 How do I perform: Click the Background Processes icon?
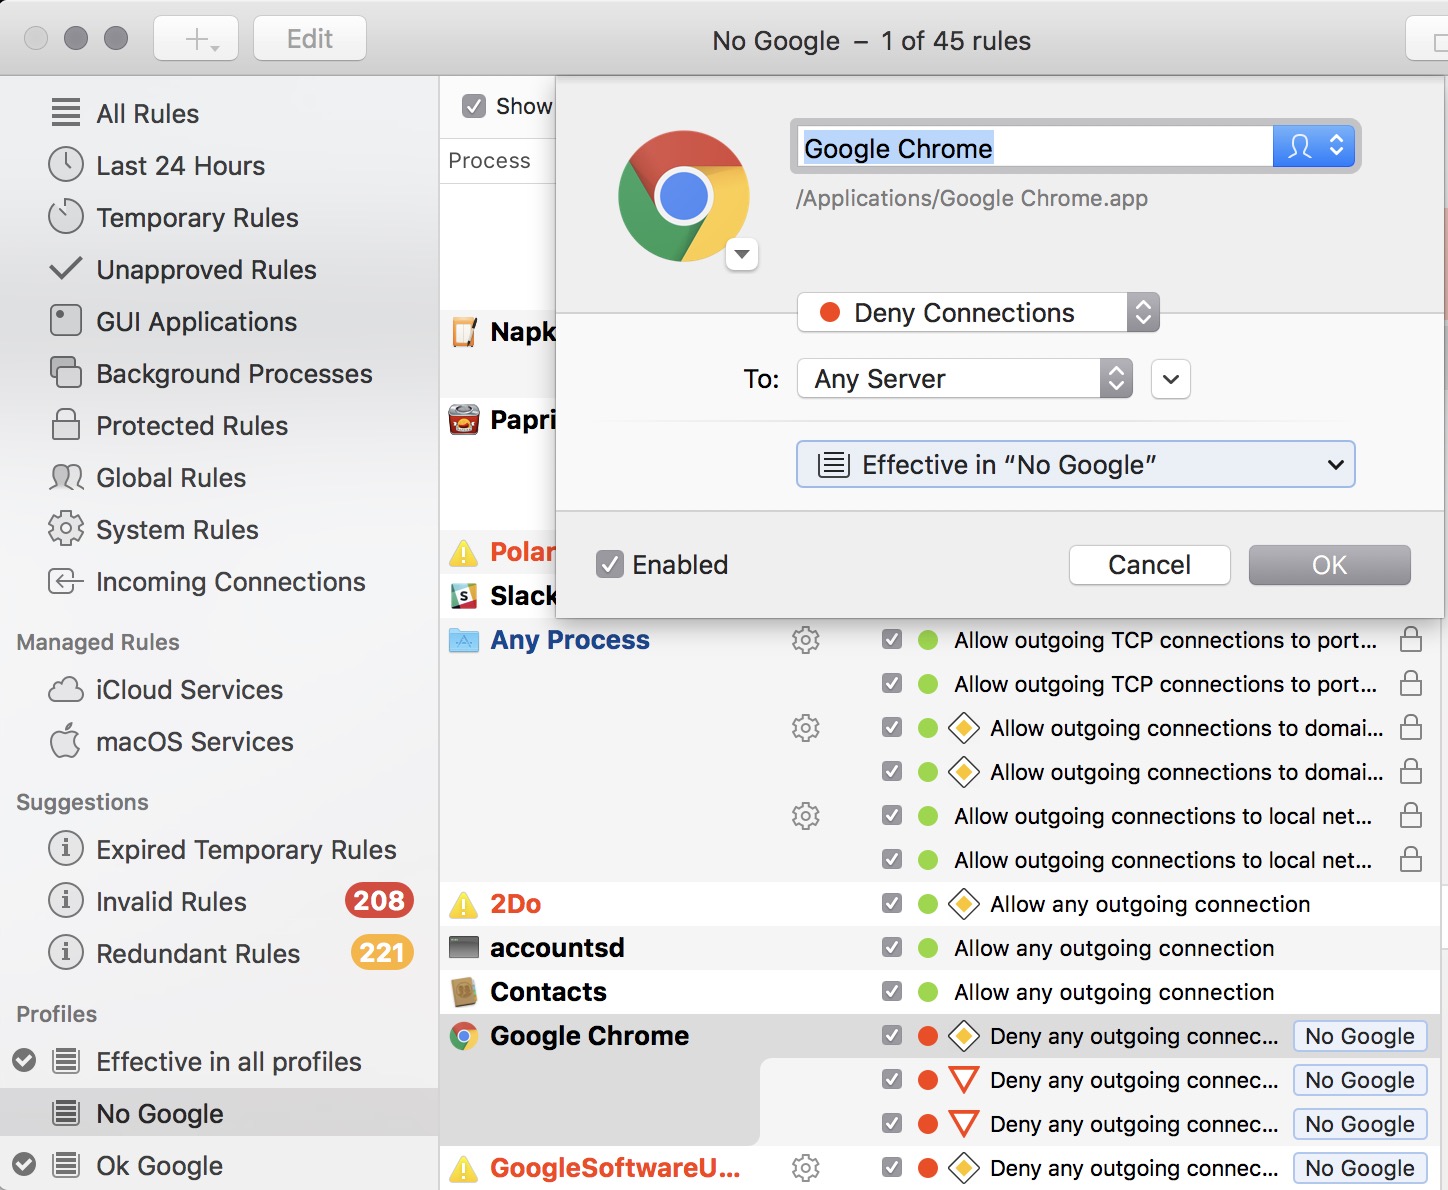pos(66,373)
